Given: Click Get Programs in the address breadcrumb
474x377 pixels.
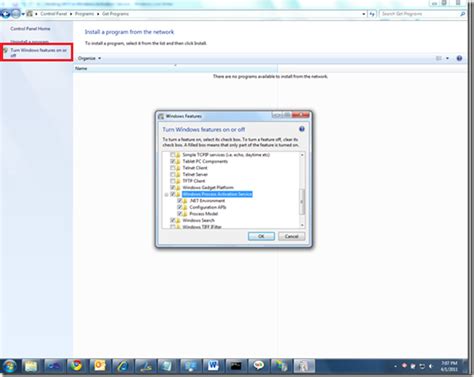Looking at the screenshot, I should point(115,14).
